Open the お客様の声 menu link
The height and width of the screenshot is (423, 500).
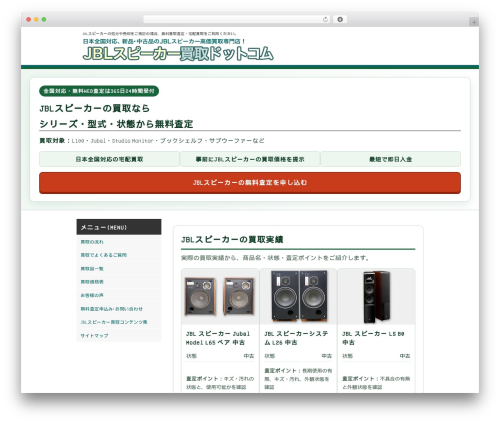click(92, 295)
